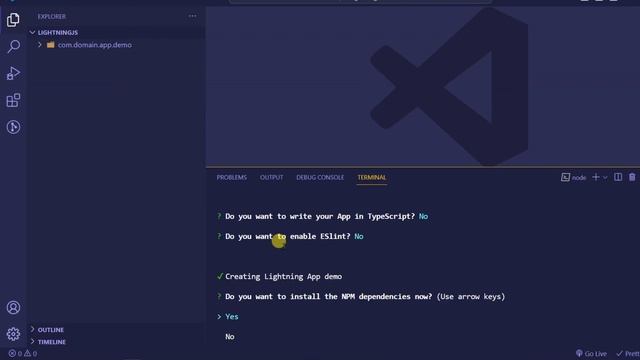The height and width of the screenshot is (360, 640).
Task: Kill terminal with trash icon
Action: tap(632, 177)
